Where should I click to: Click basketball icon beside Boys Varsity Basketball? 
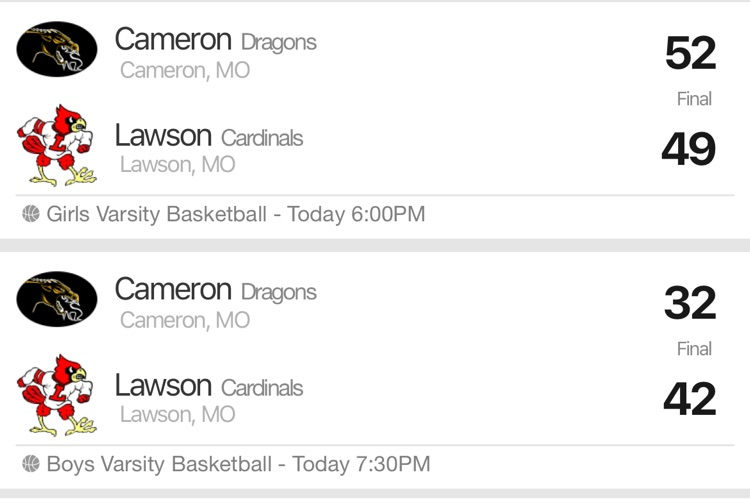coord(31,464)
